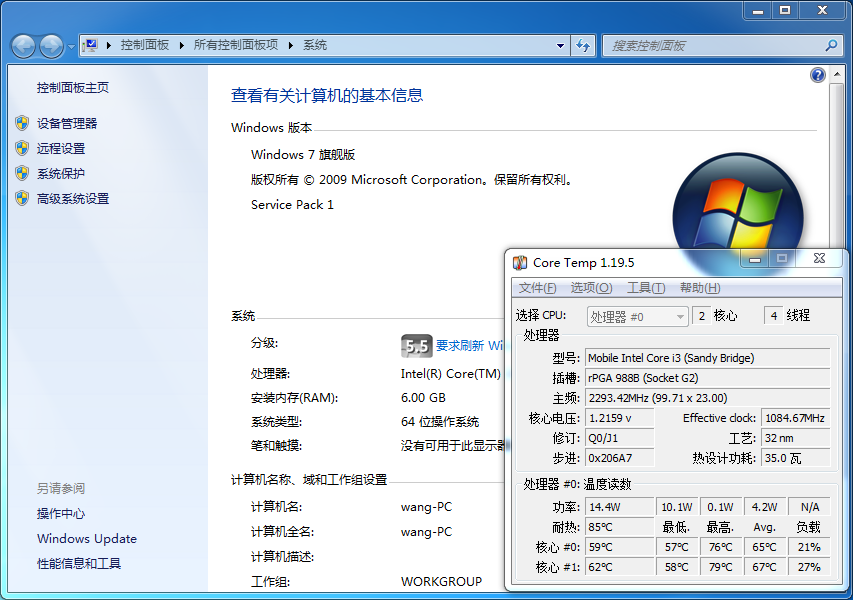Screen dimensions: 853x600
Task: Click the Back navigation arrow button
Action: pyautogui.click(x=23, y=46)
